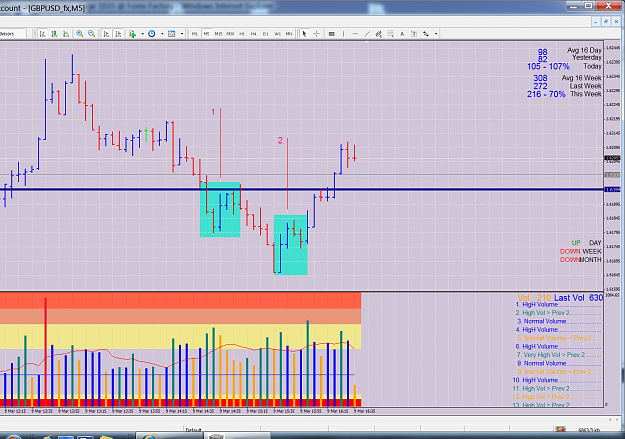This screenshot has height=439, width=625.
Task: Switch chart to H1 timeframe
Action: tap(242, 34)
